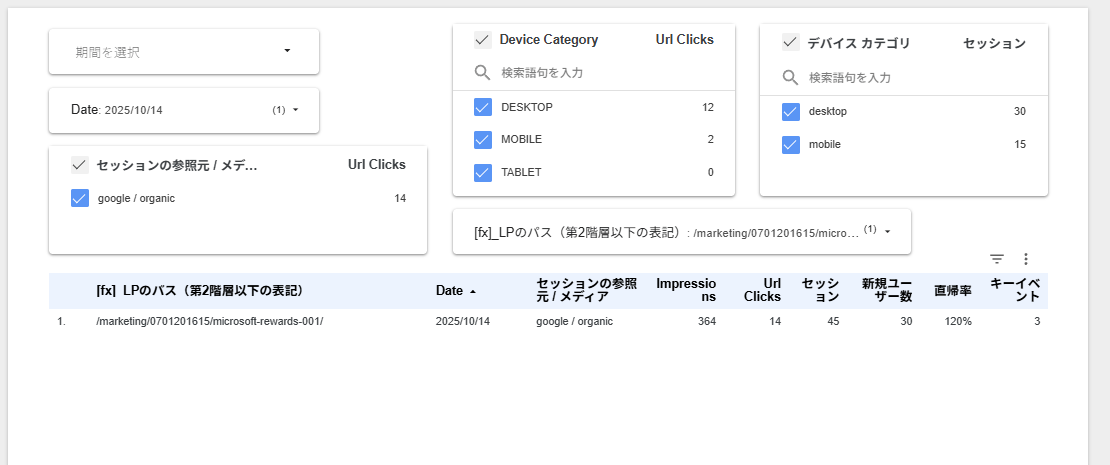Toggle select-all checkmark for デバイス カテゴリ
Image resolution: width=1110 pixels, height=465 pixels.
[x=790, y=42]
